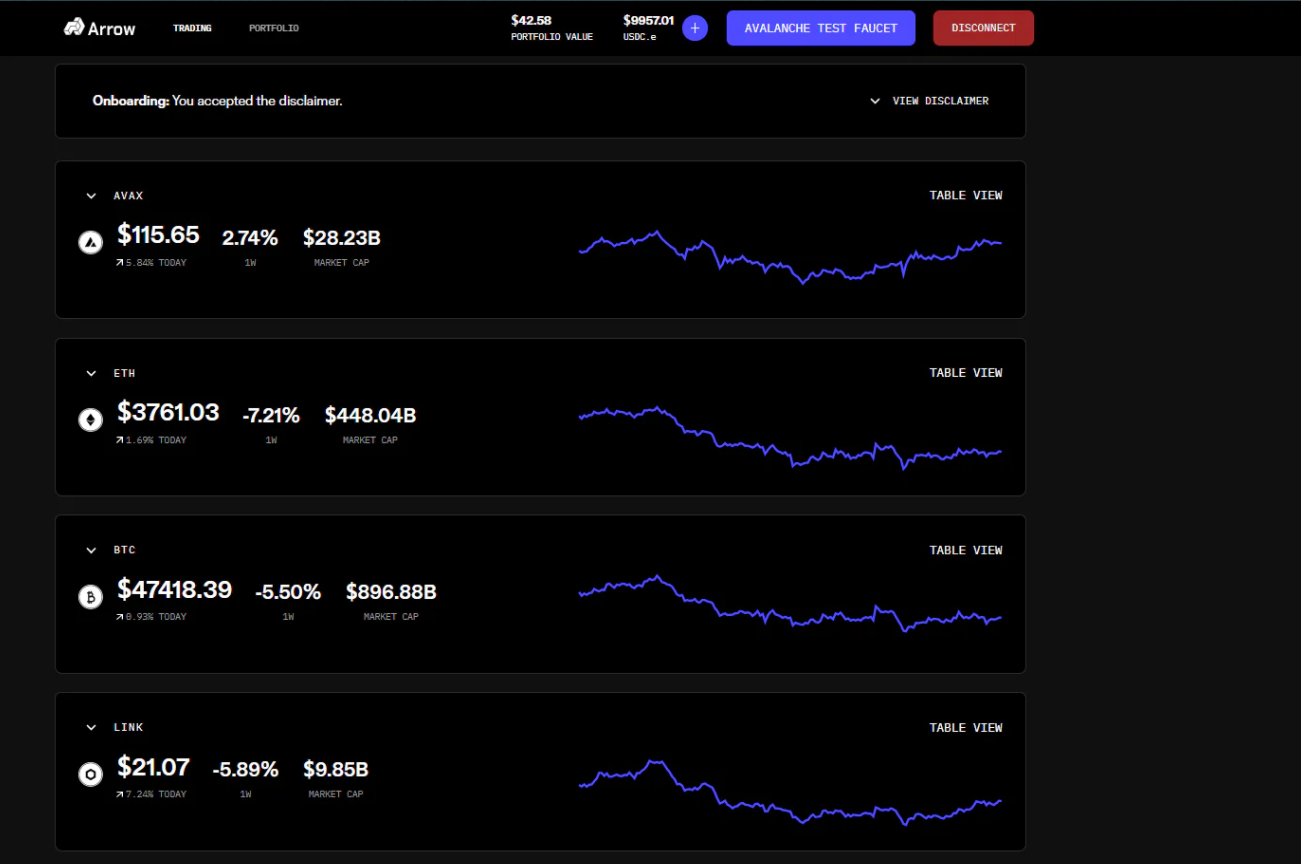The height and width of the screenshot is (864, 1301).
Task: Click the LINK coin icon
Action: click(91, 774)
